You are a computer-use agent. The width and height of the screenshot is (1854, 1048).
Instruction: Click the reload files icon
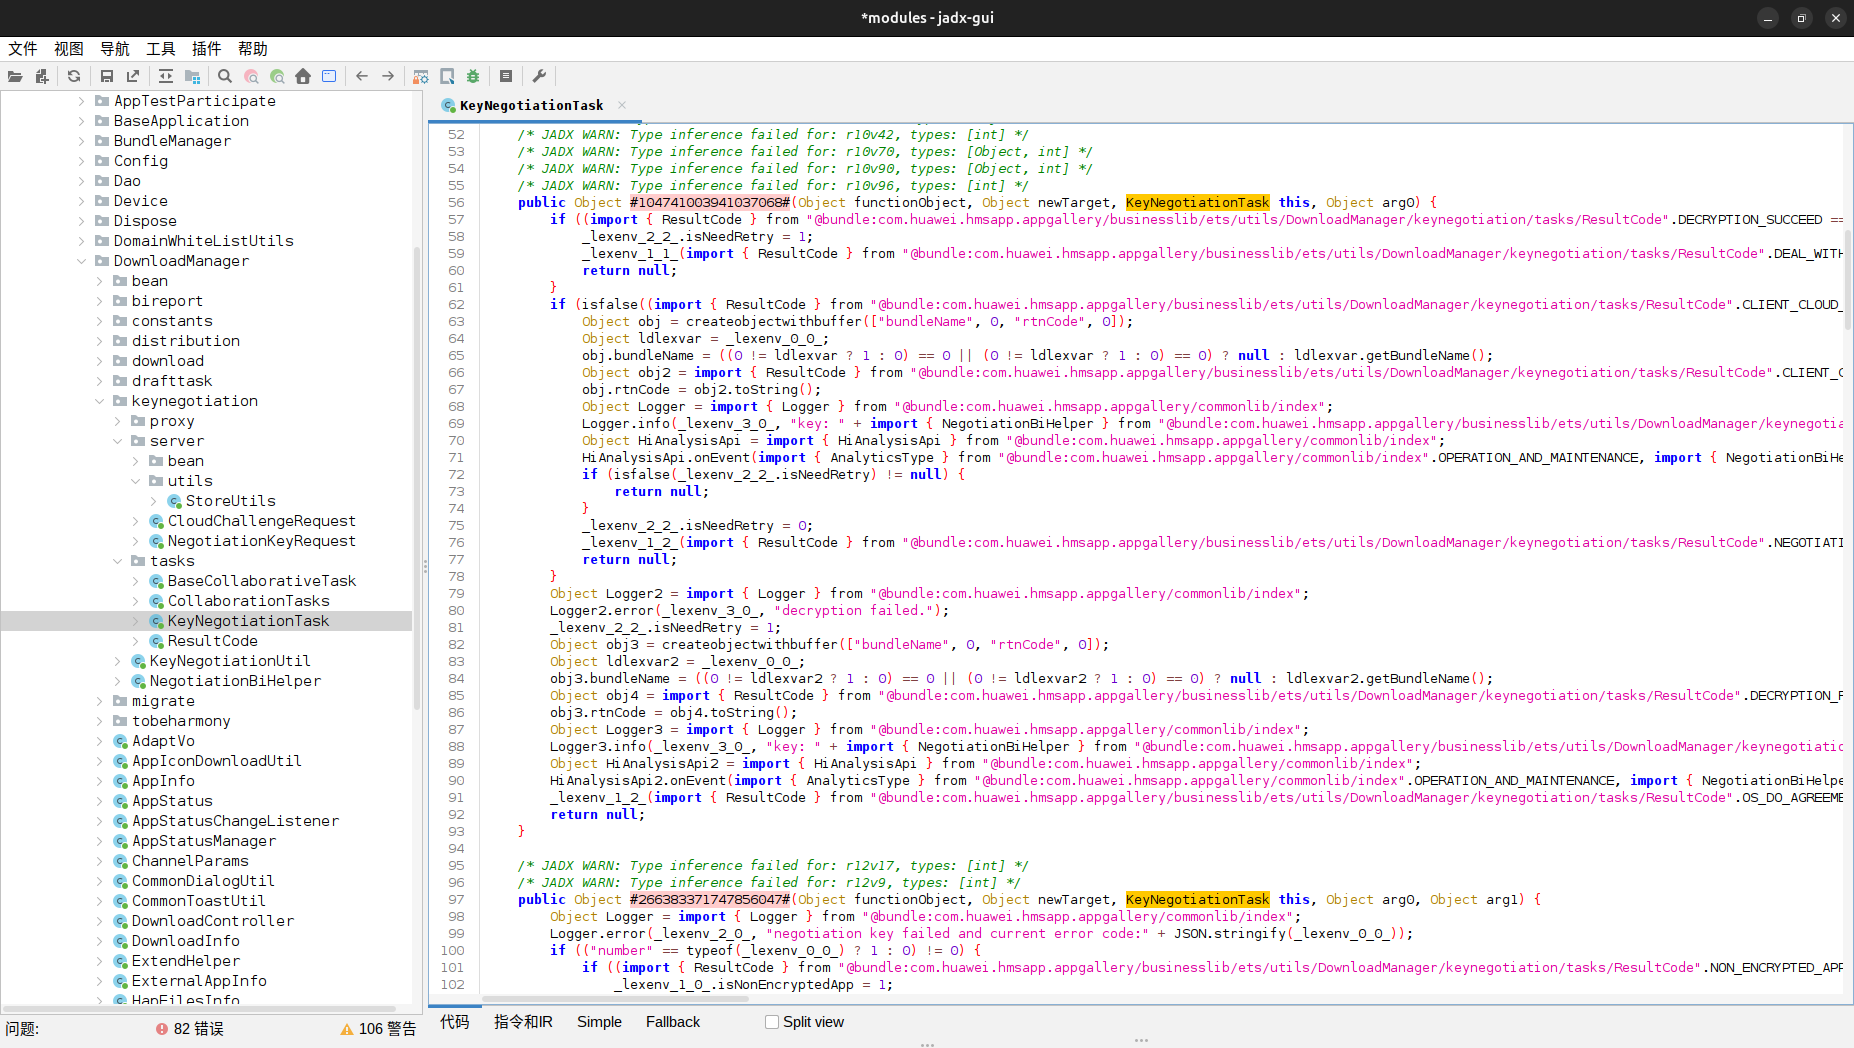coord(74,76)
